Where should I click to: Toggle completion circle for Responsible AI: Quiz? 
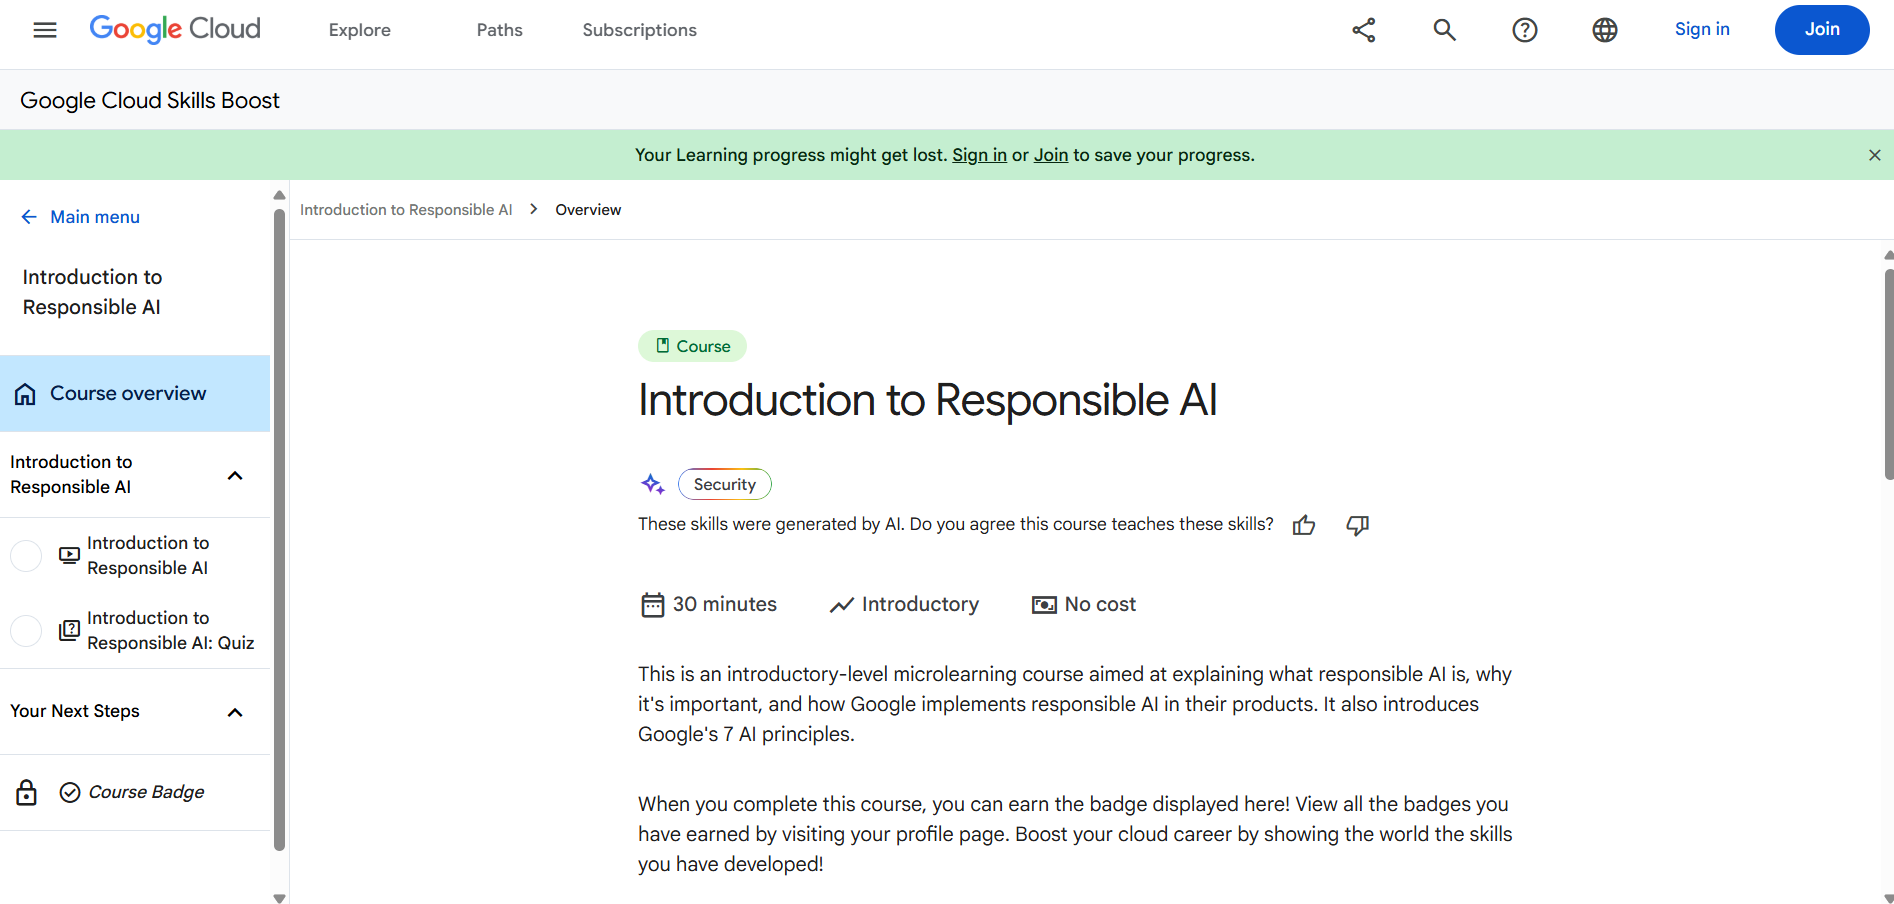click(26, 630)
